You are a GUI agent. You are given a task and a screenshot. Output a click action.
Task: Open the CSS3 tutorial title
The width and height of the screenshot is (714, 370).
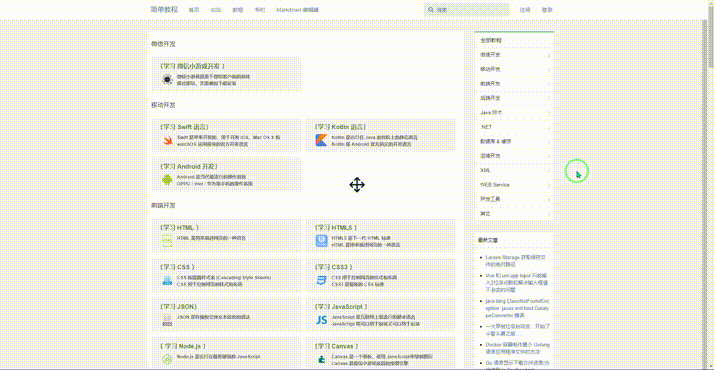tap(333, 267)
